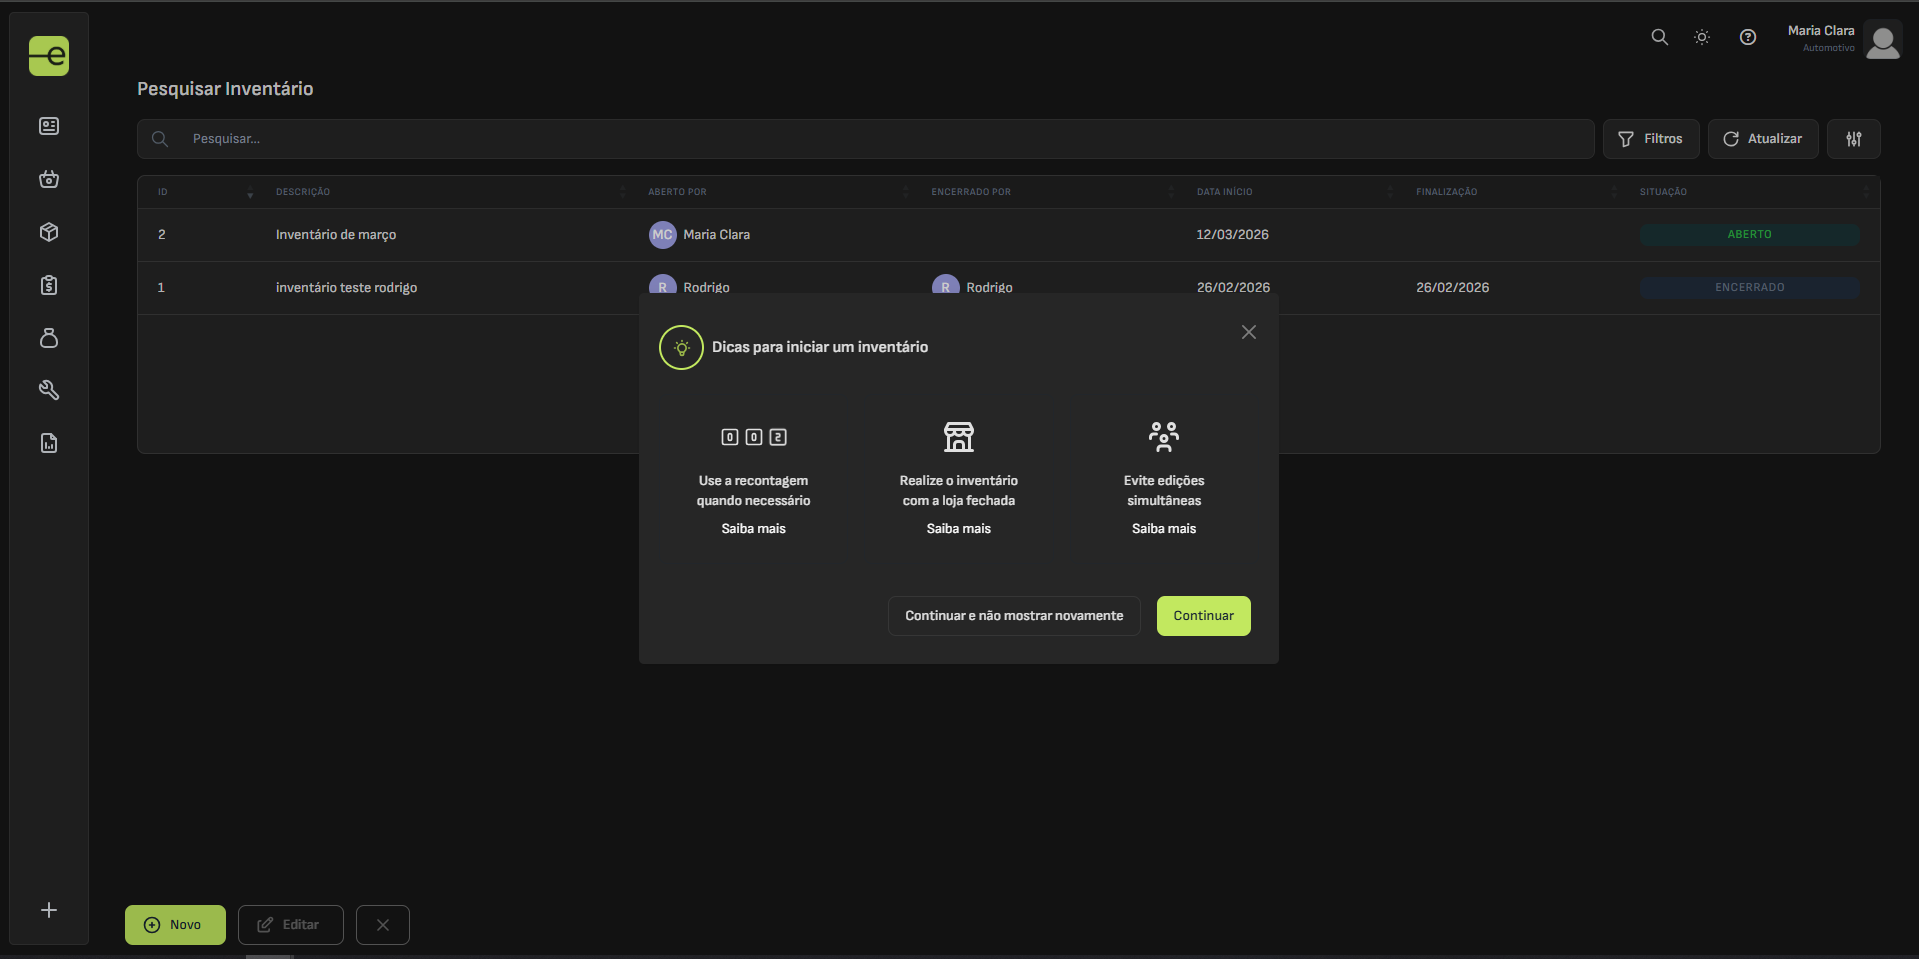Click the help question mark icon
The image size is (1919, 959).
point(1747,37)
